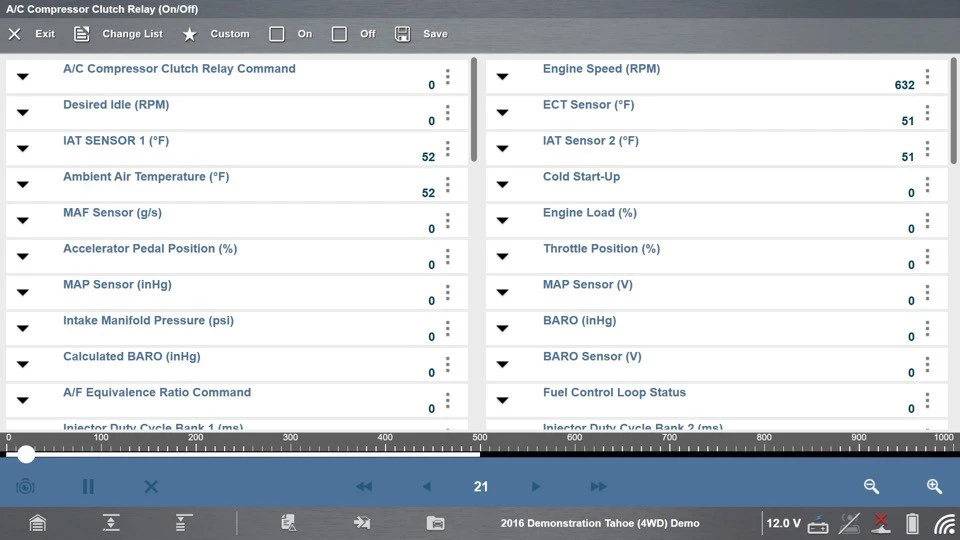Expand A/C Compressor Clutch Relay Command row
This screenshot has height=540, width=960.
[x=23, y=77]
